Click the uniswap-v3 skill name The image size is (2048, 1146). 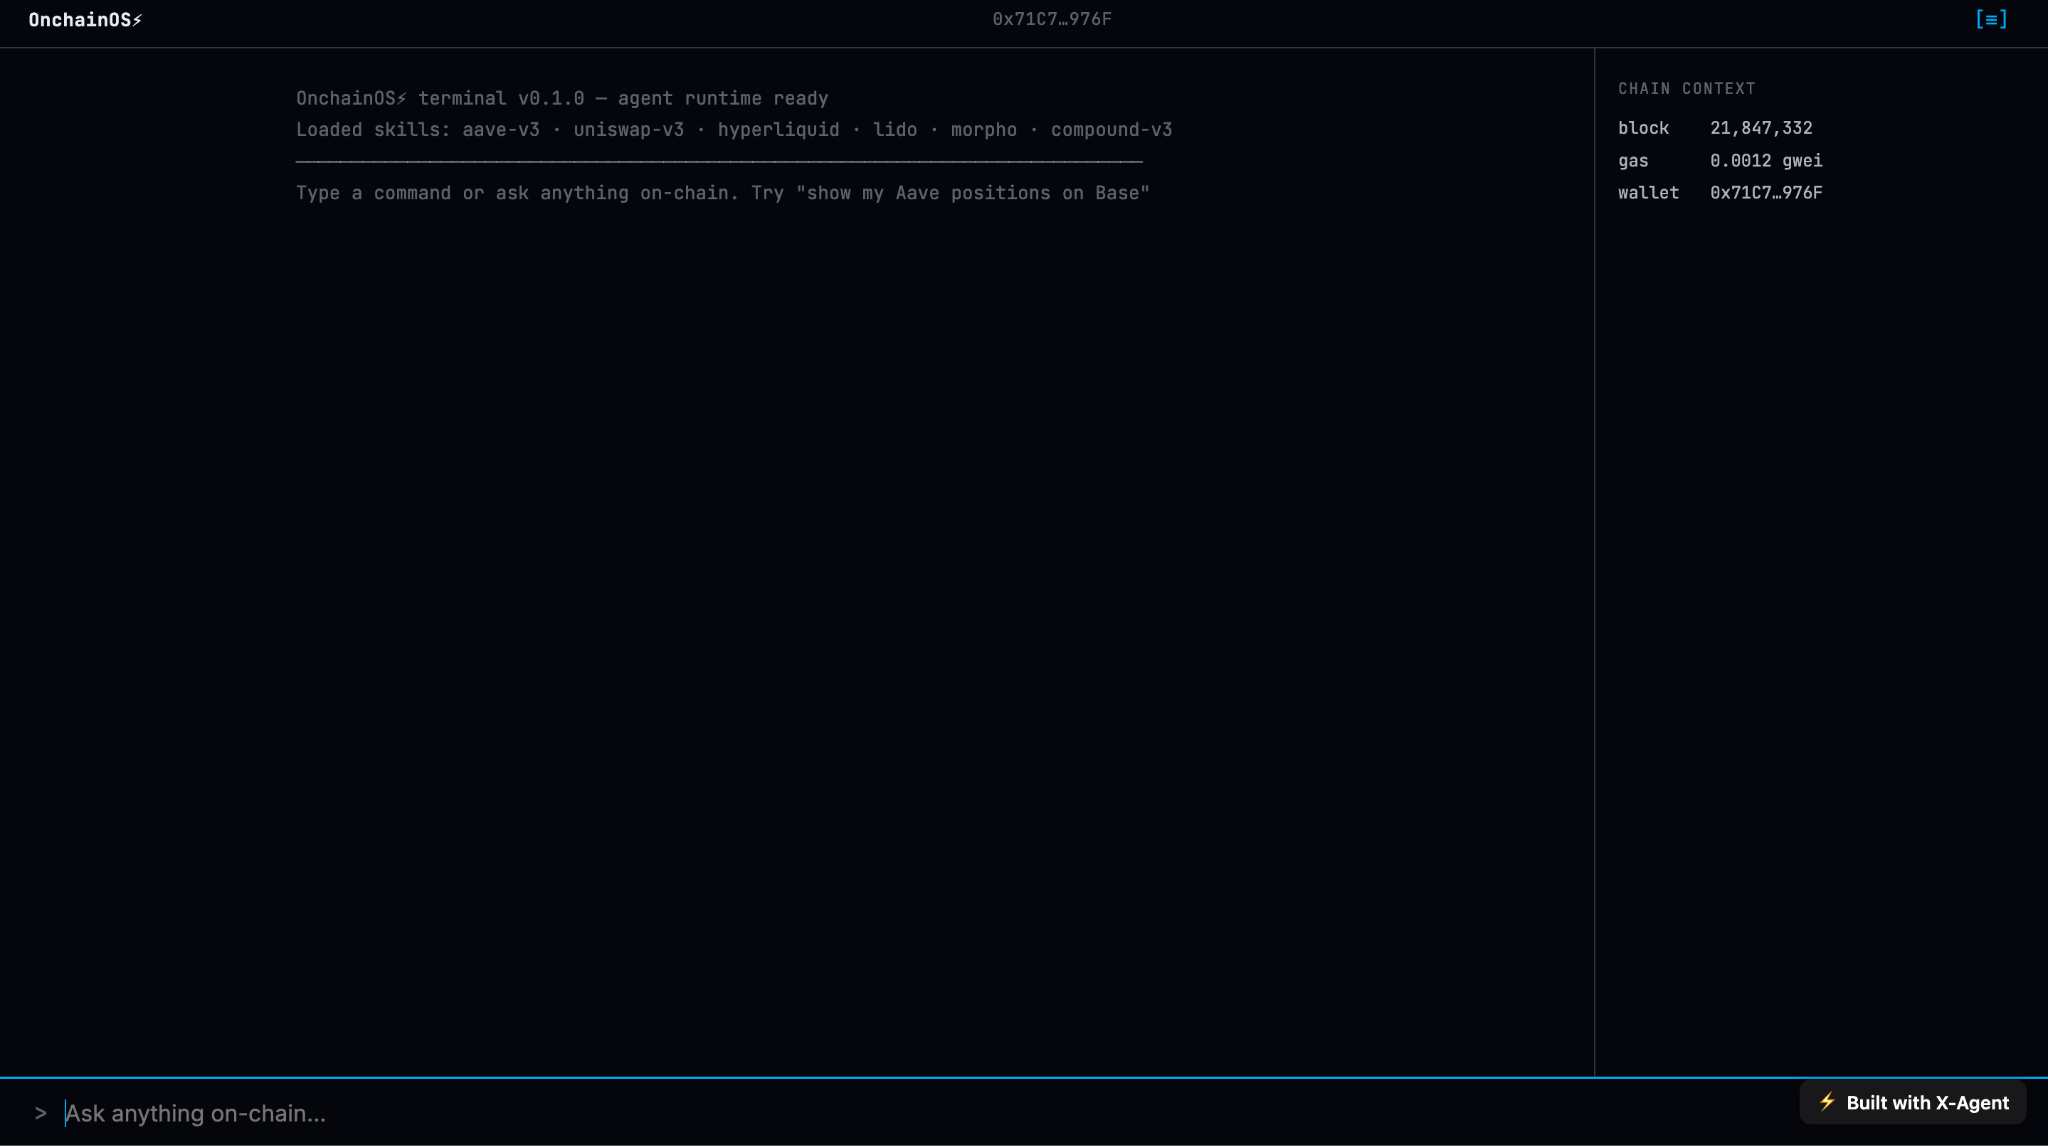(x=629, y=129)
